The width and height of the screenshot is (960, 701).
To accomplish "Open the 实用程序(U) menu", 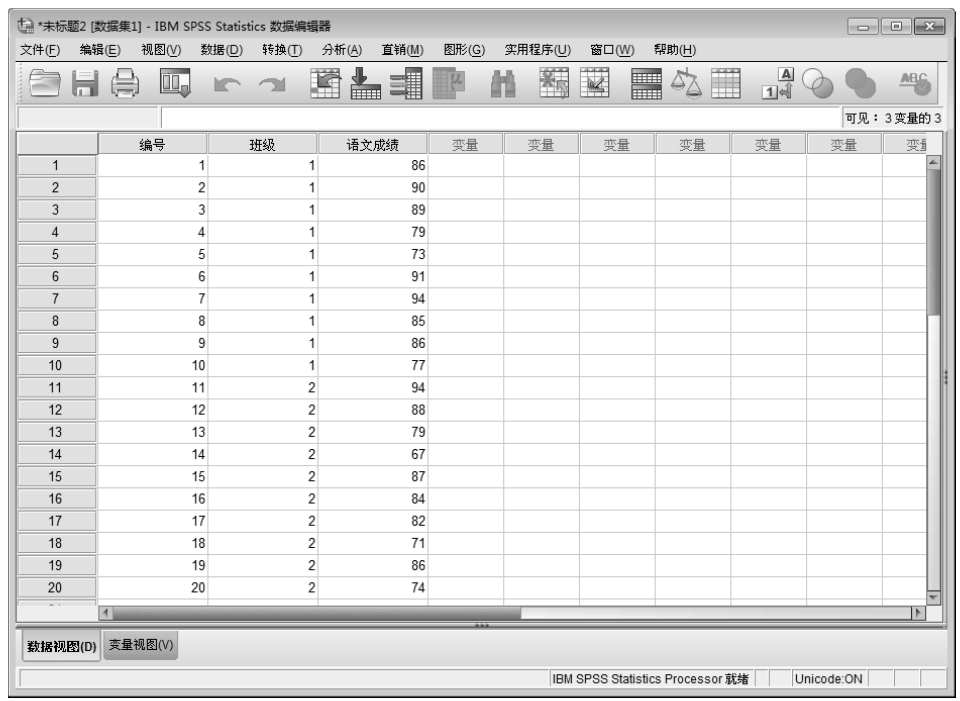I will 538,50.
